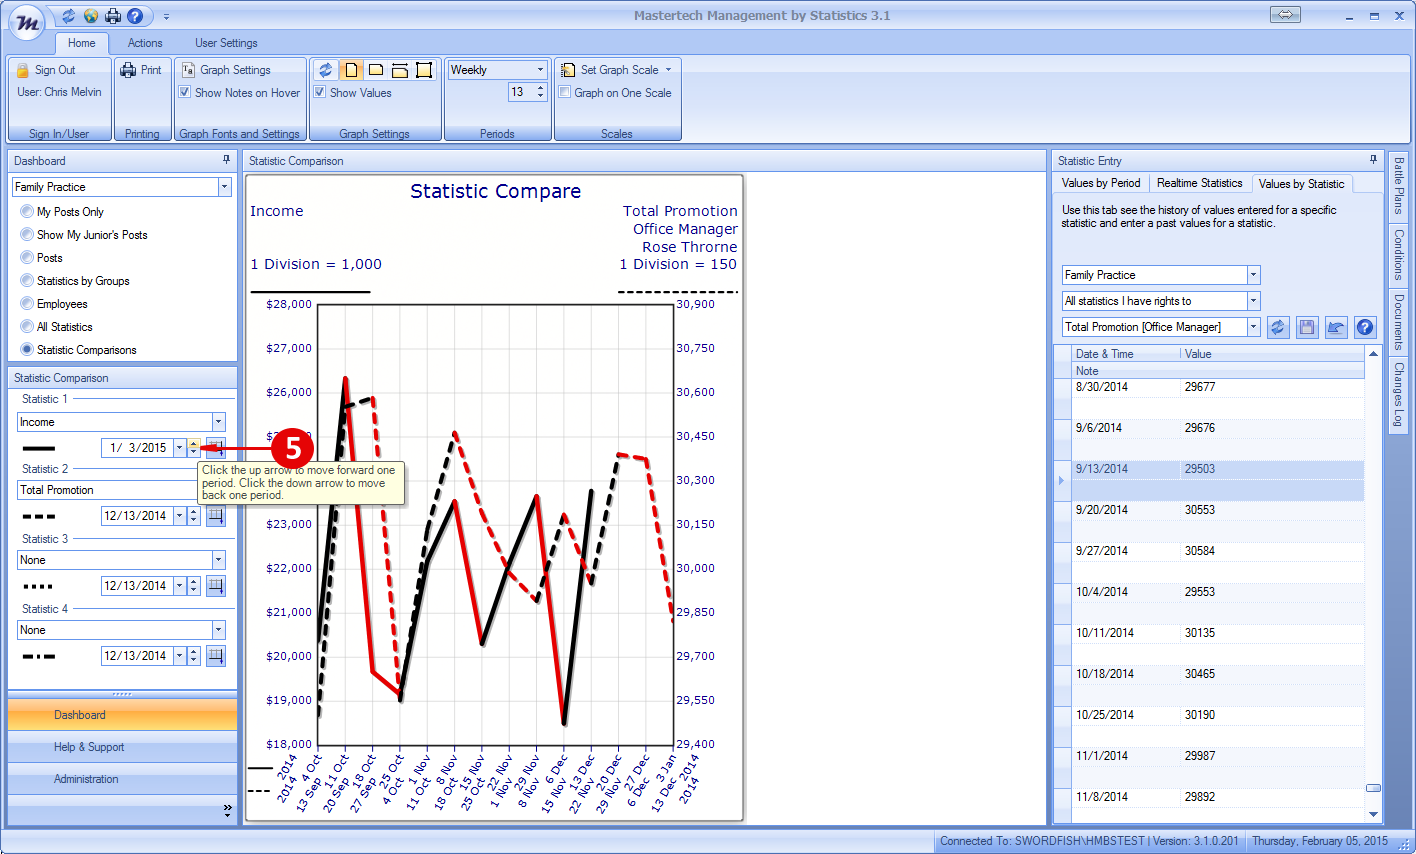Open the Family Practice dropdown in Dashboard
1416x854 pixels.
tap(224, 187)
